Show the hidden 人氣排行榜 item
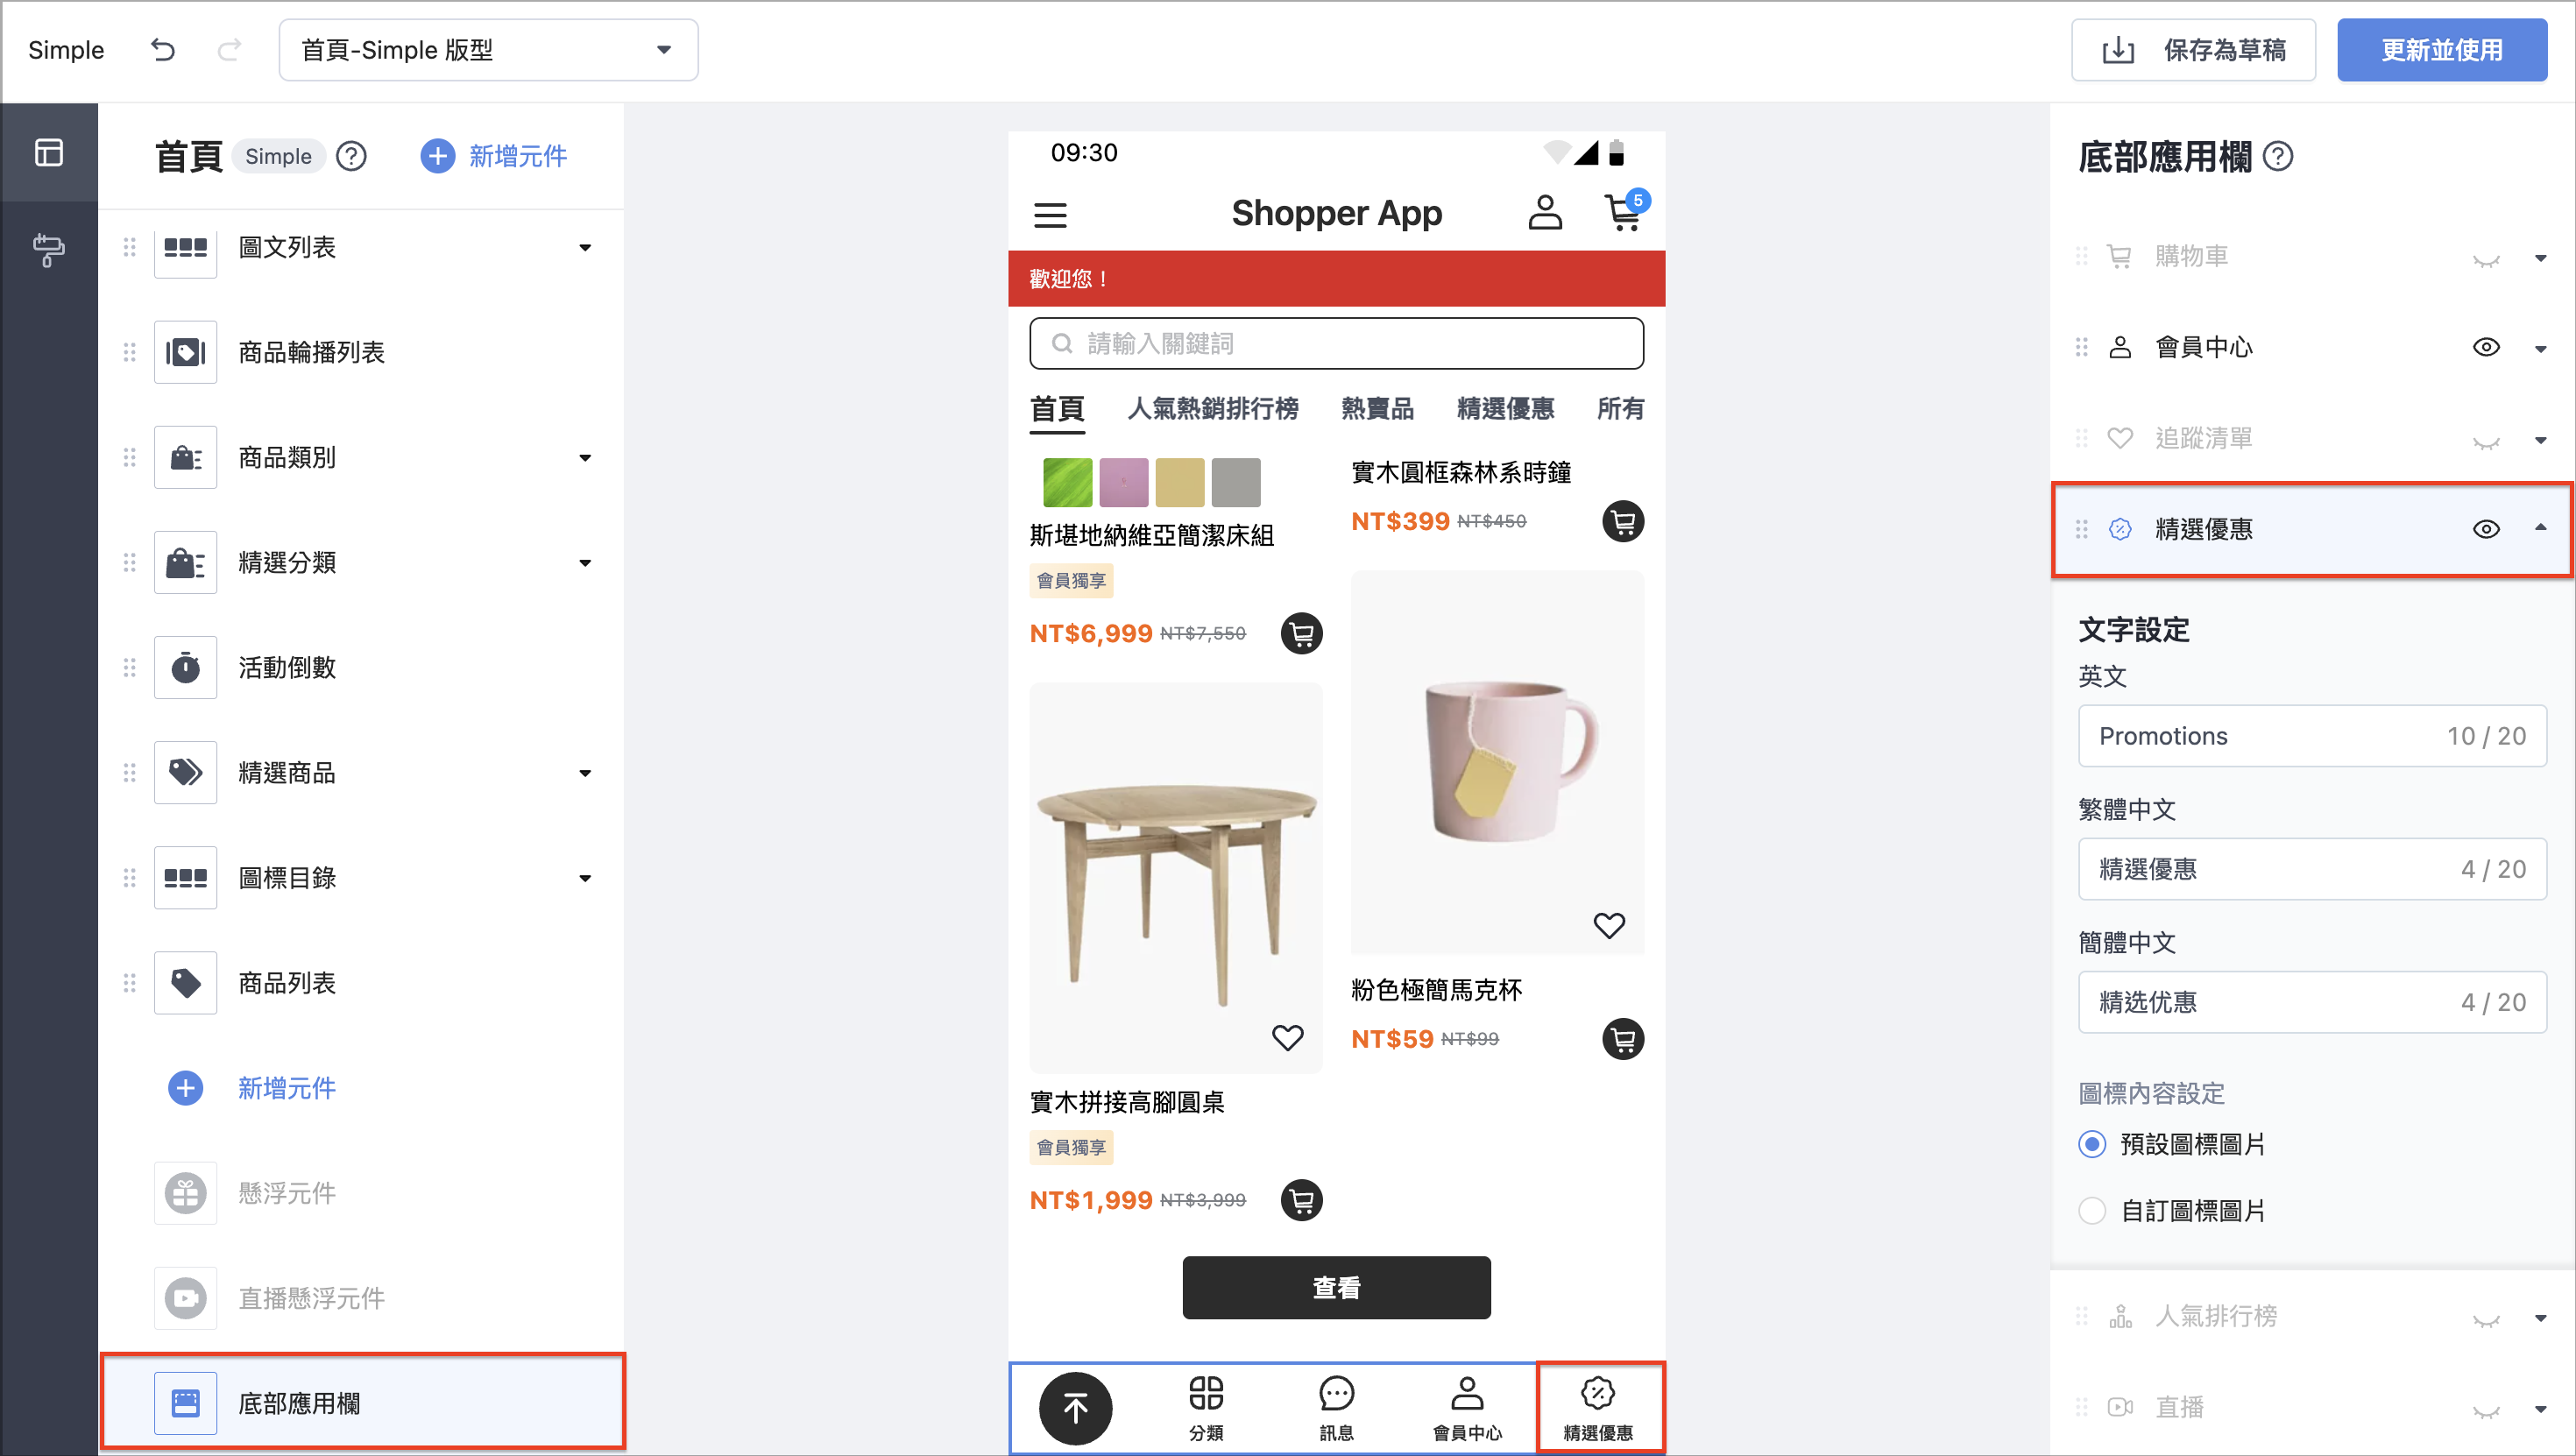 (x=2486, y=1320)
